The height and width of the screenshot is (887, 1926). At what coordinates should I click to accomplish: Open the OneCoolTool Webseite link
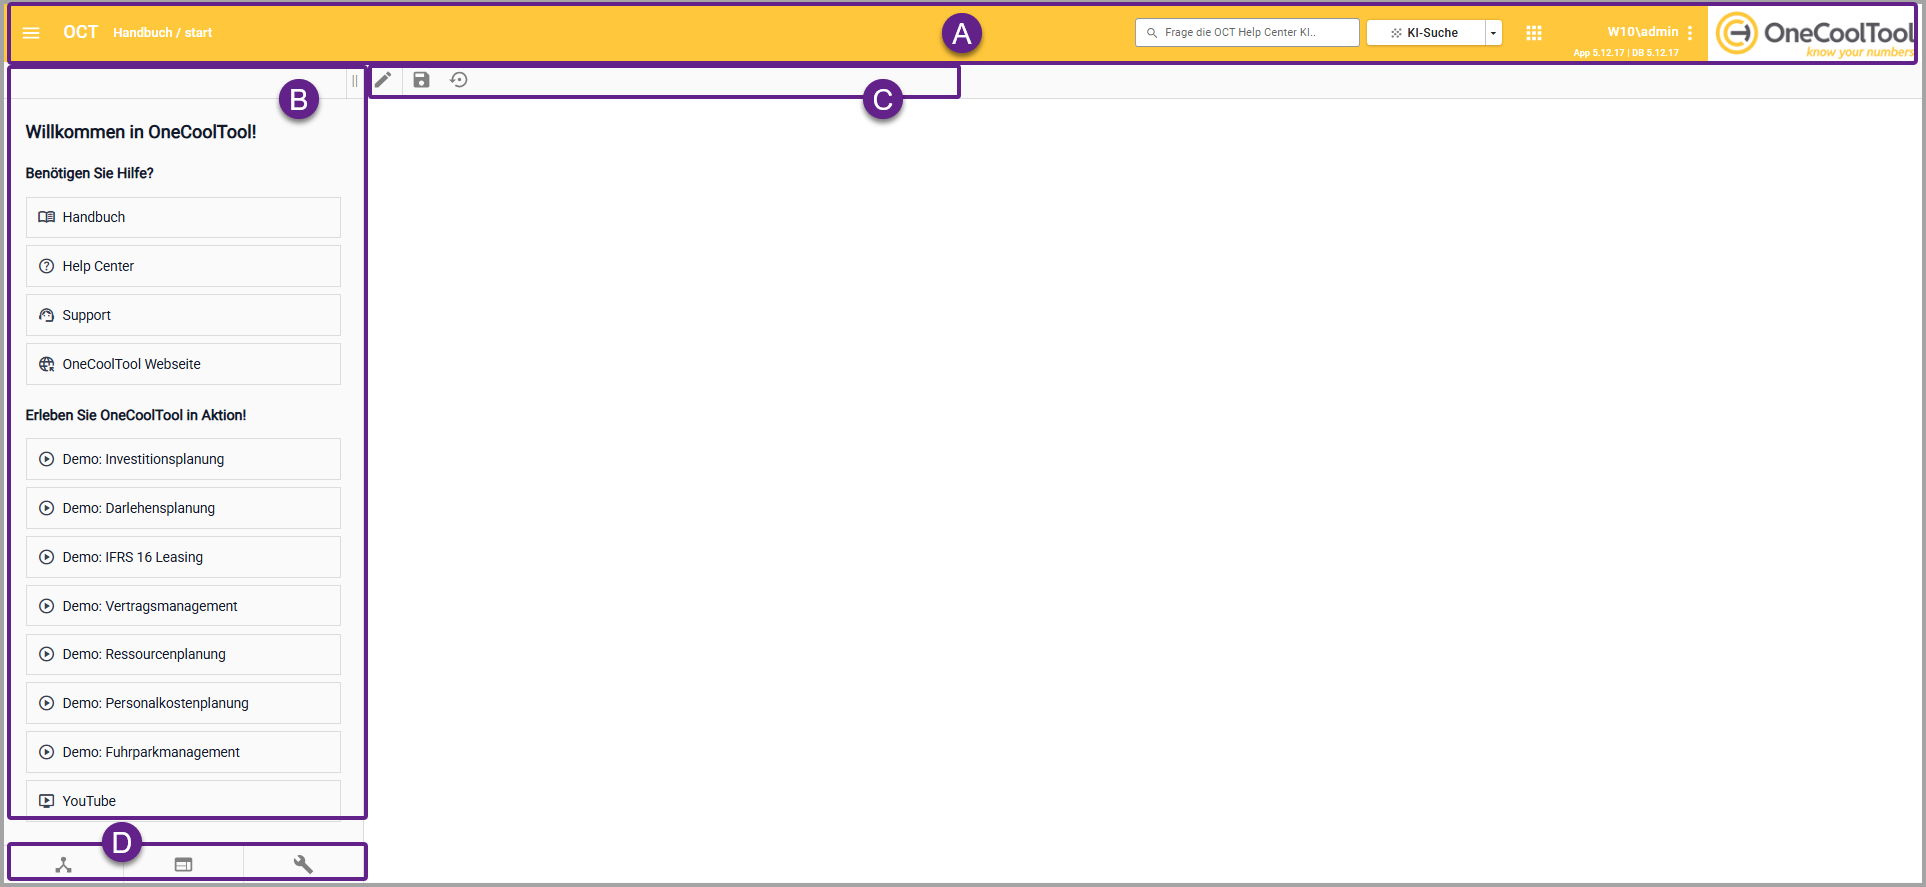click(183, 364)
